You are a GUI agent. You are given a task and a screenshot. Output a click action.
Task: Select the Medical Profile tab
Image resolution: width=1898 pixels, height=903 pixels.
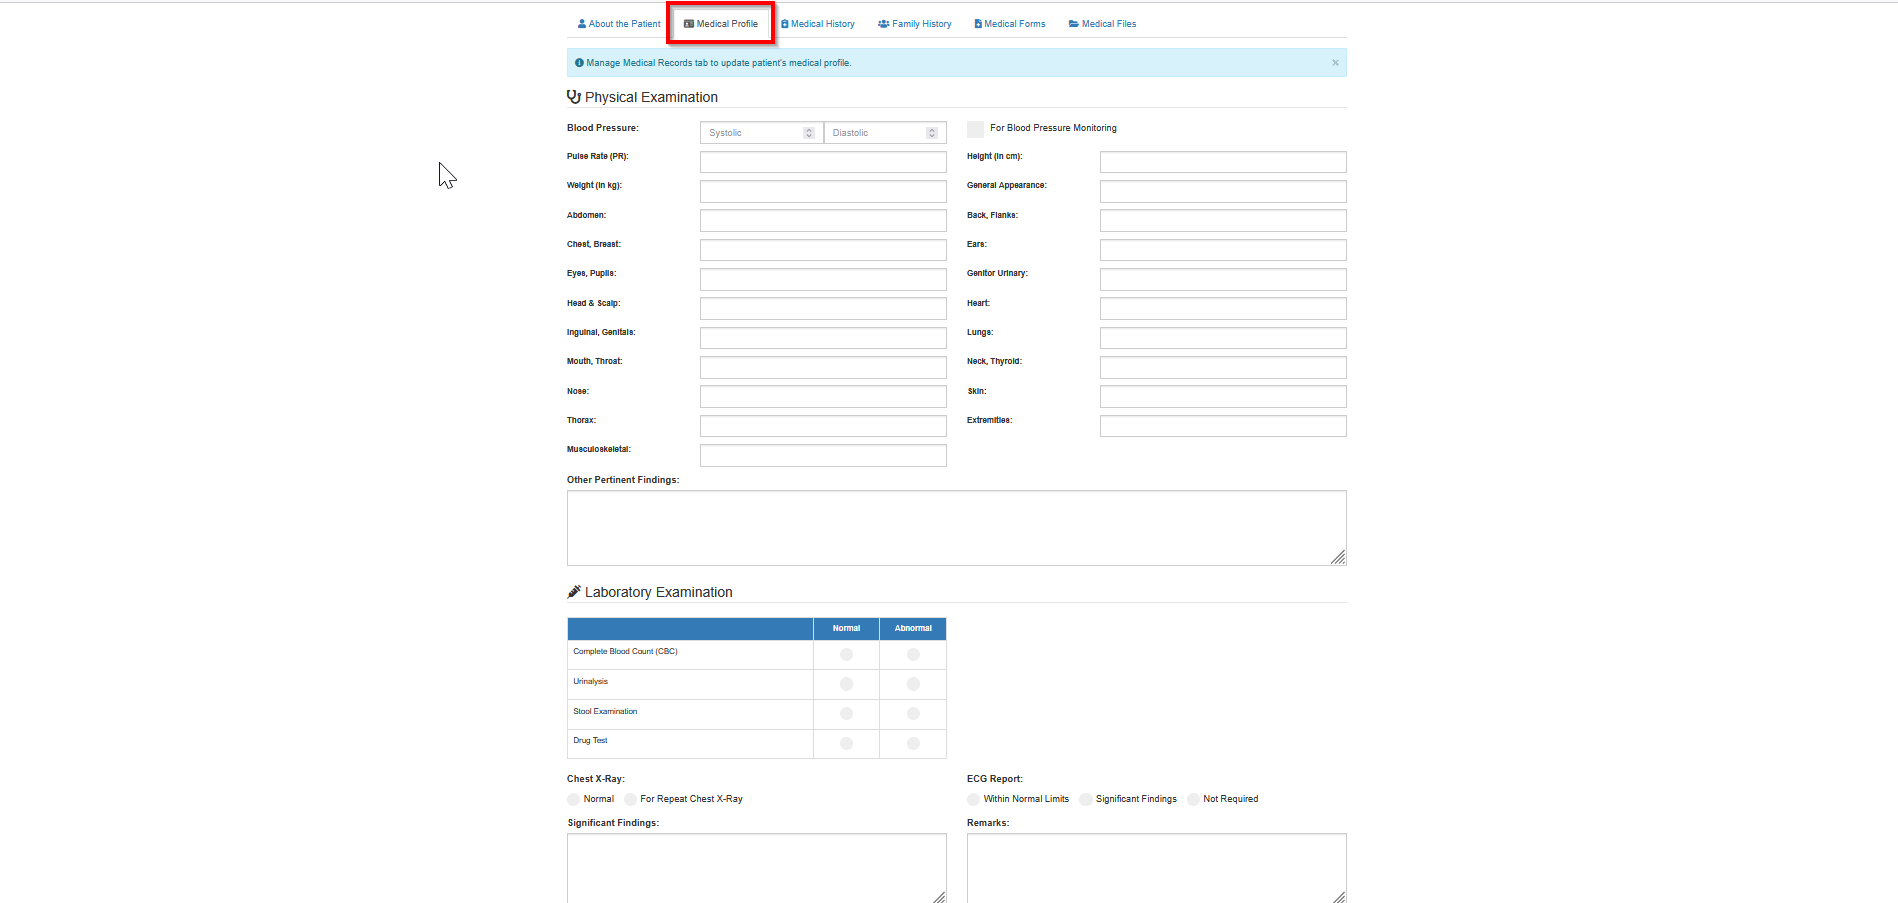(x=721, y=24)
